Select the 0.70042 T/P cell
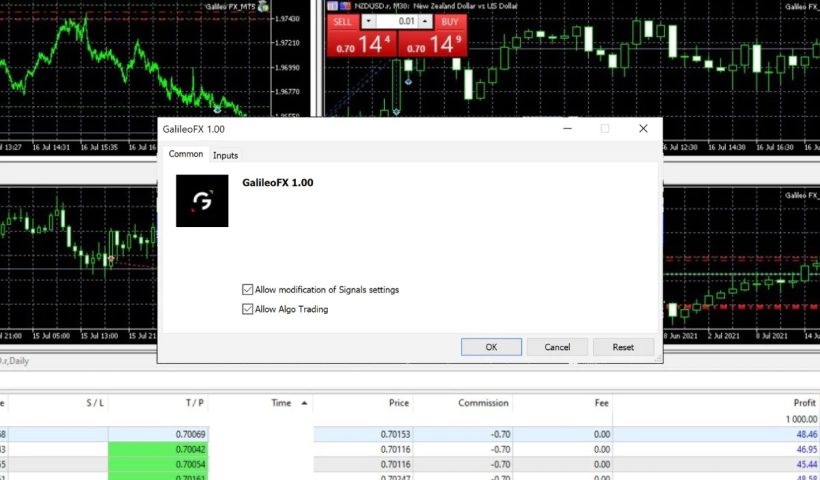Viewport: 820px width, 480px height. (x=158, y=449)
